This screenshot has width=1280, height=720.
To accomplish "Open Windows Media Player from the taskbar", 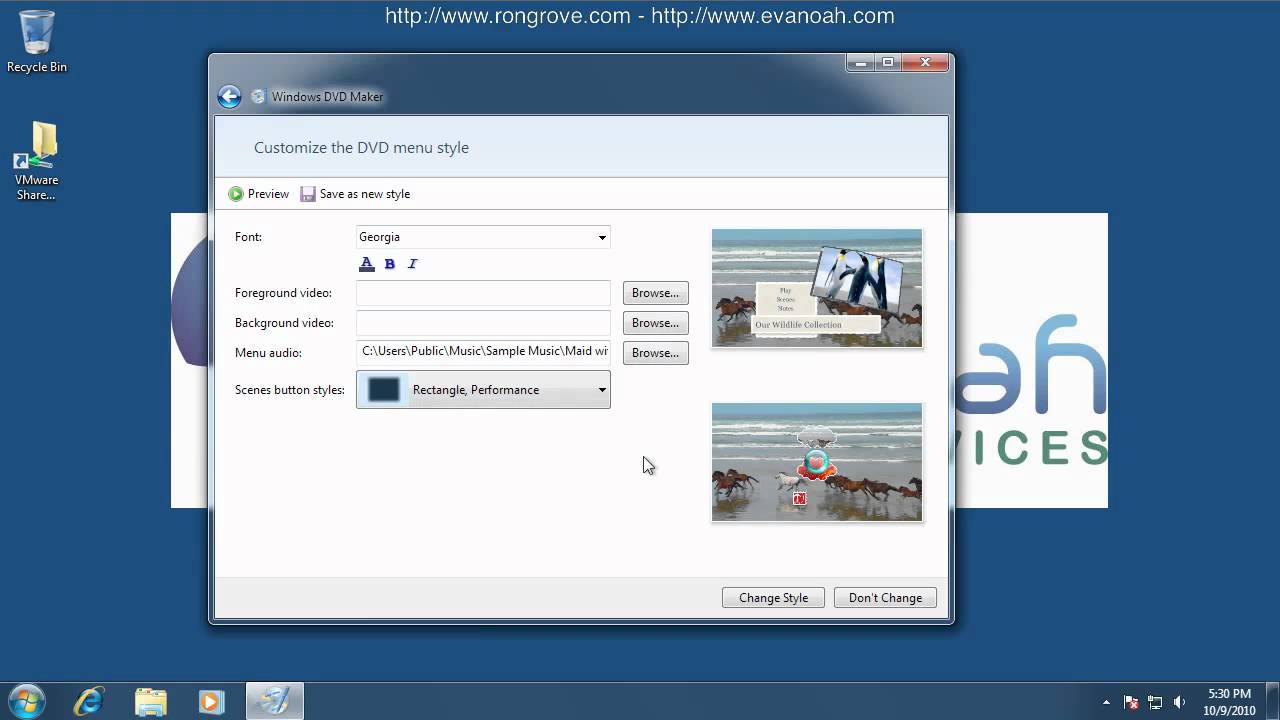I will (211, 701).
